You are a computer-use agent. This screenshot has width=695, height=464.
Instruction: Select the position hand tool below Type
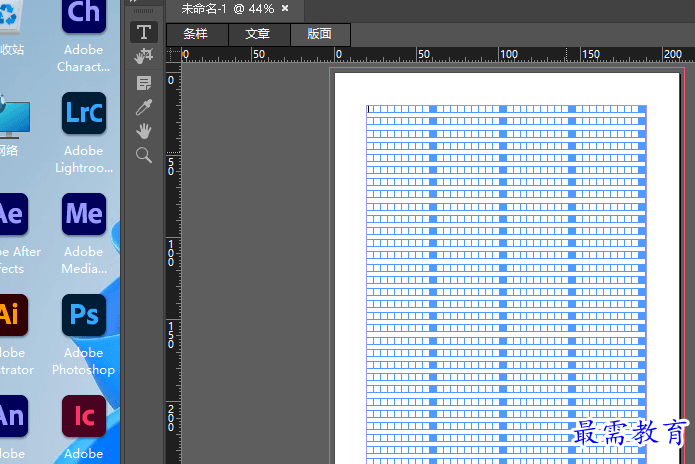[x=144, y=56]
